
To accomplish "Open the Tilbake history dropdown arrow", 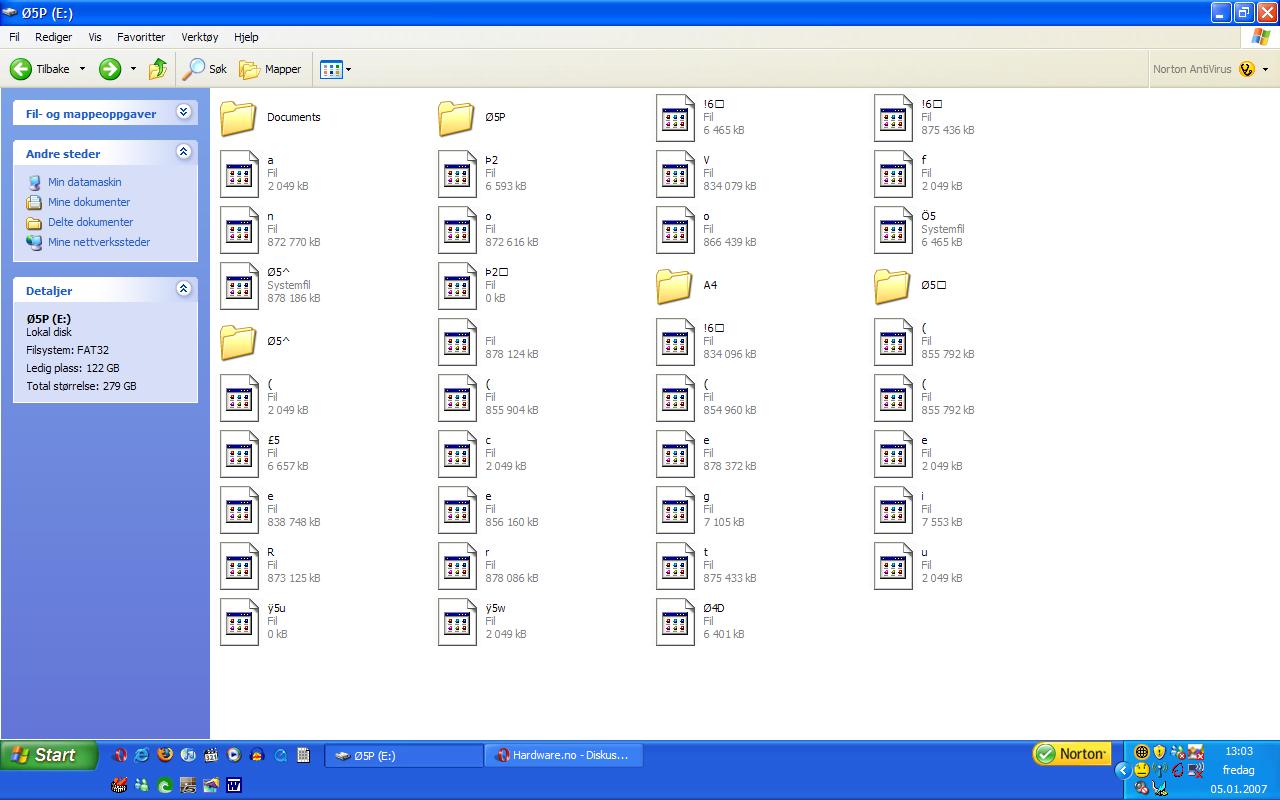I will [x=82, y=69].
